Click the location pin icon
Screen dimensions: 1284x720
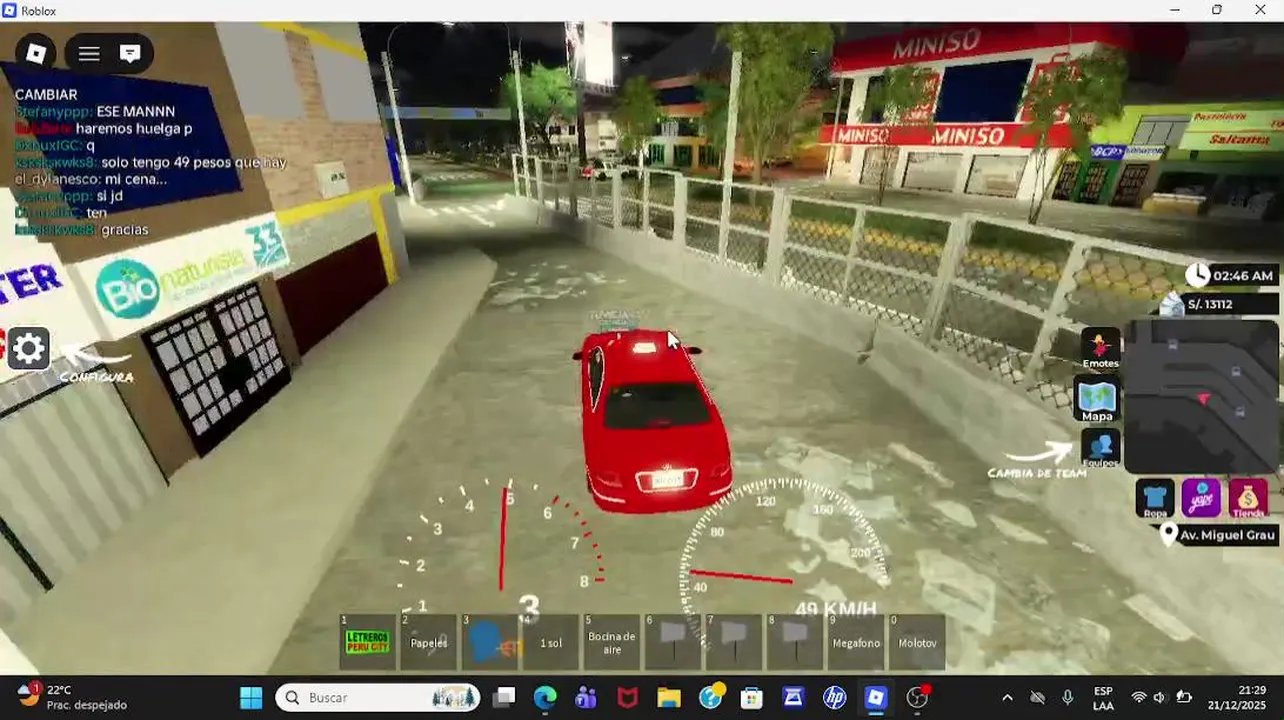coord(1167,534)
